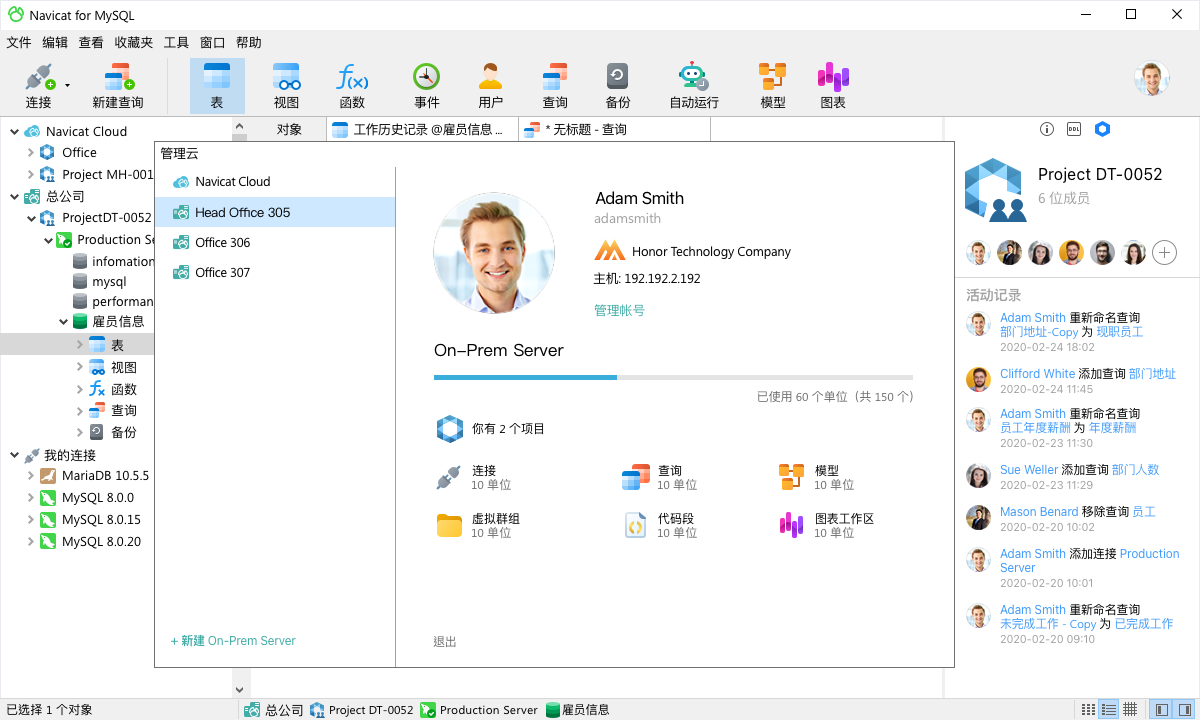The width and height of the screenshot is (1200, 720).
Task: Collapse the 我的连接 tree node
Action: (x=14, y=455)
